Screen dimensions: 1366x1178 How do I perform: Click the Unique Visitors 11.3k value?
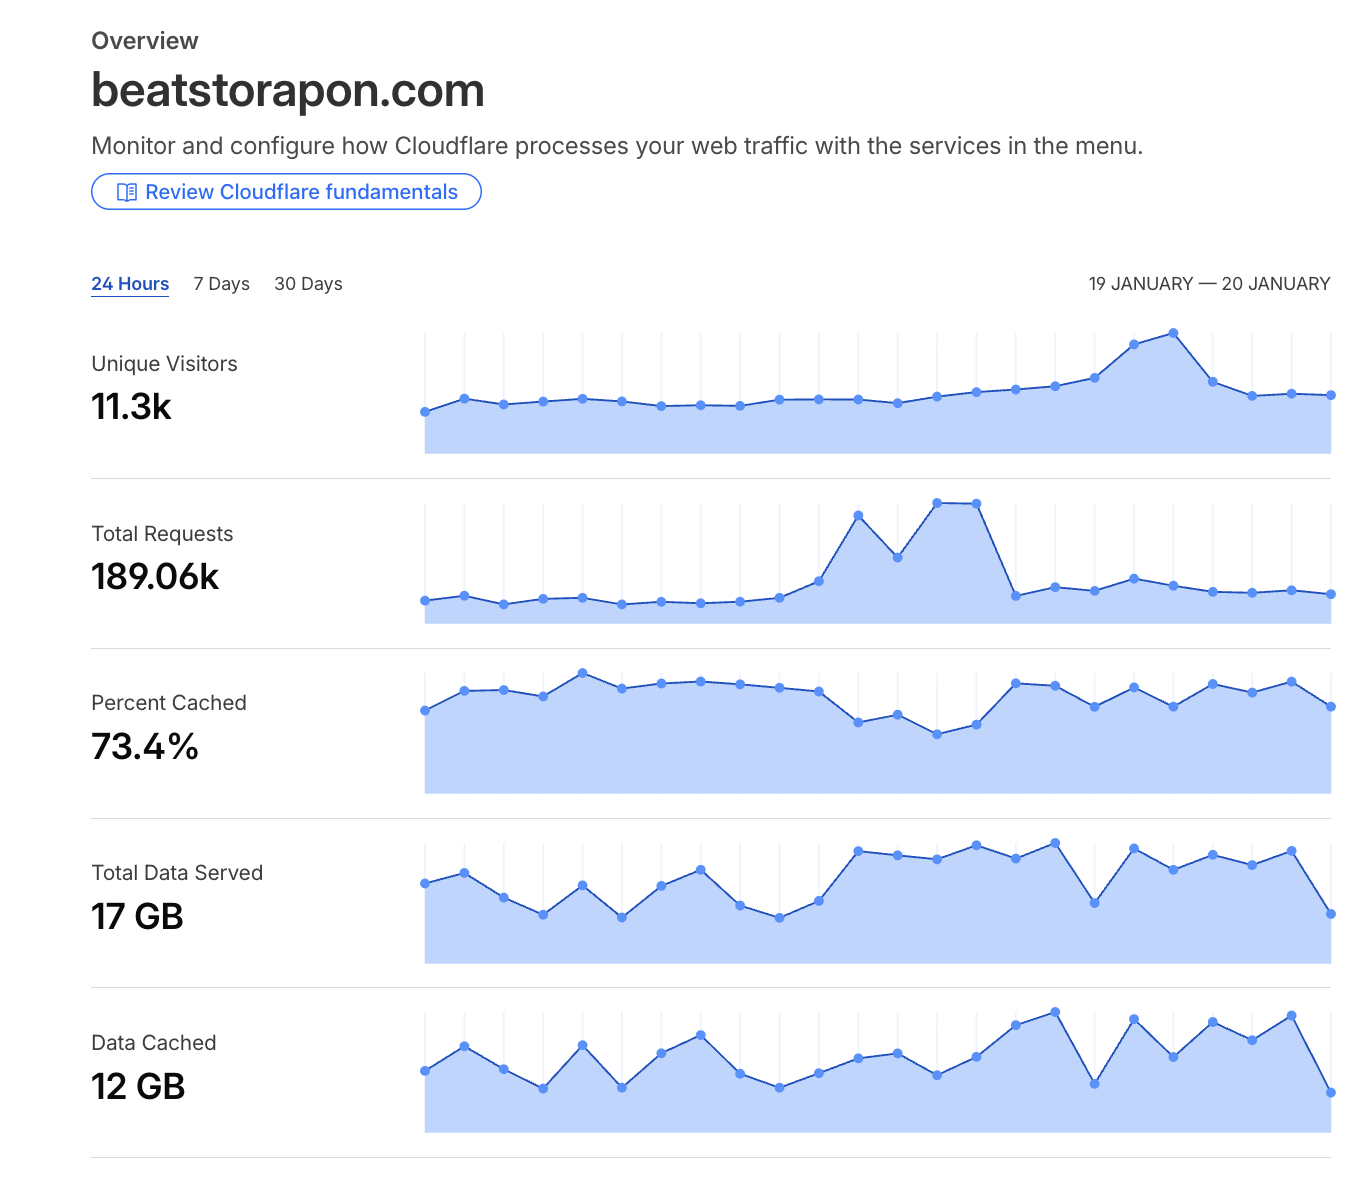(x=131, y=407)
